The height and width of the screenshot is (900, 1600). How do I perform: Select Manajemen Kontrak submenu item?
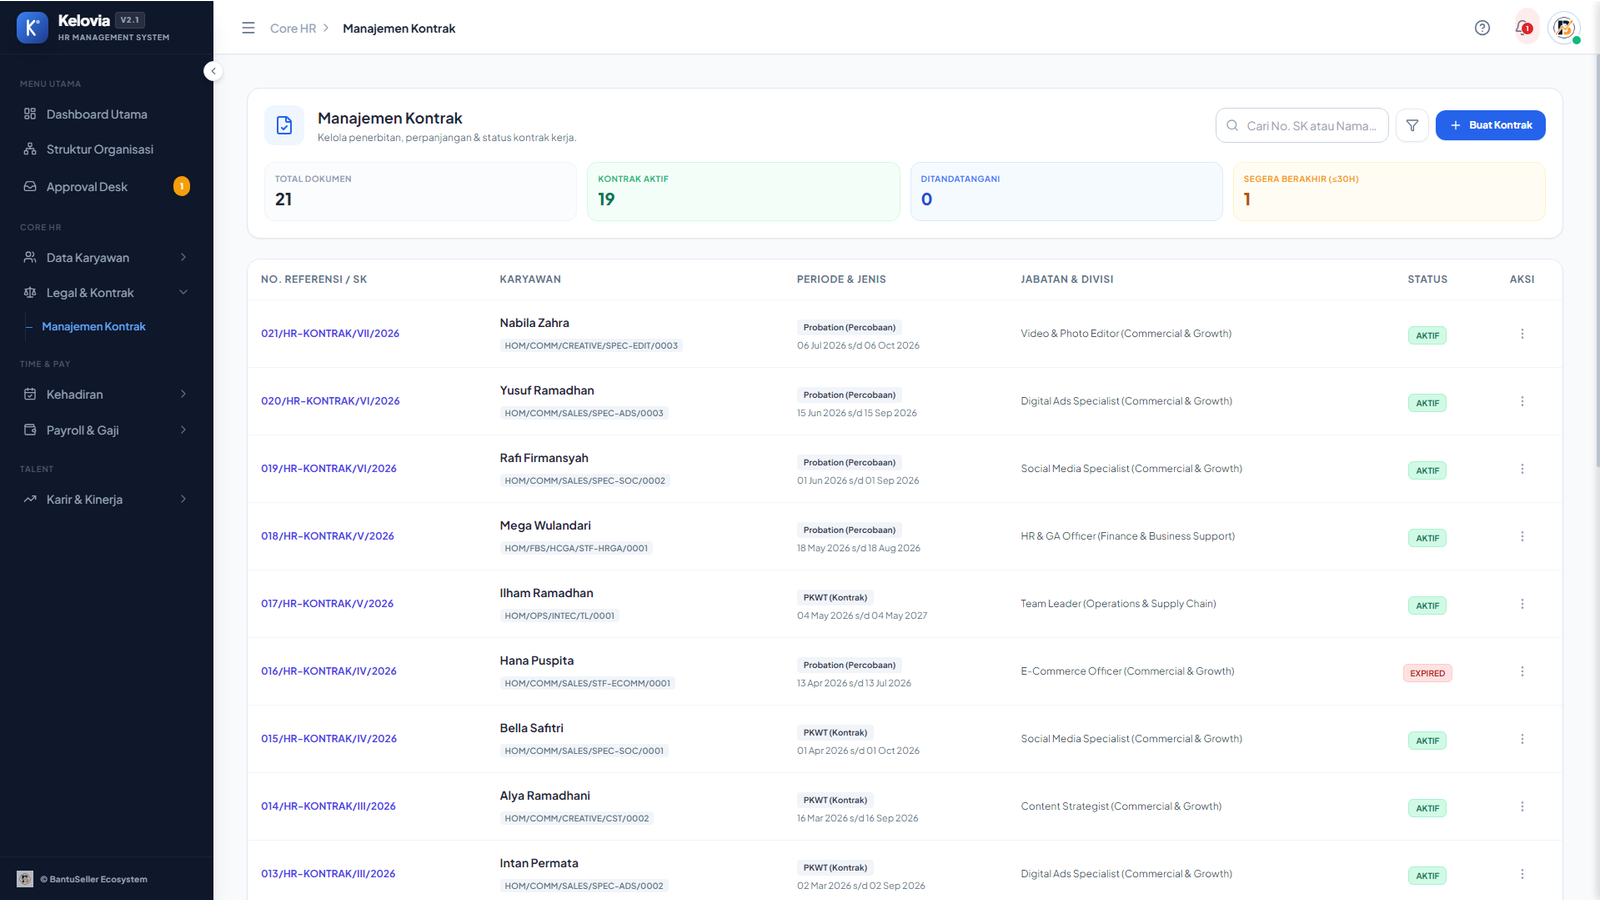94,327
